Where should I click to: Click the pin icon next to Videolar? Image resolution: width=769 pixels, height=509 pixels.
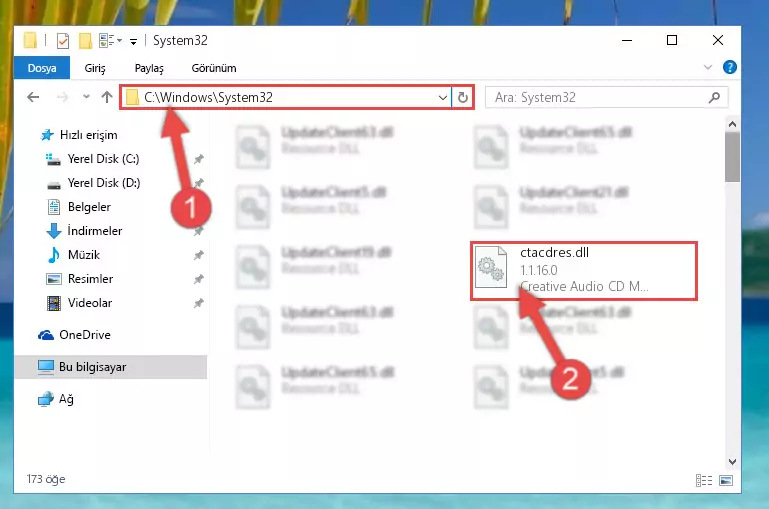(x=198, y=303)
